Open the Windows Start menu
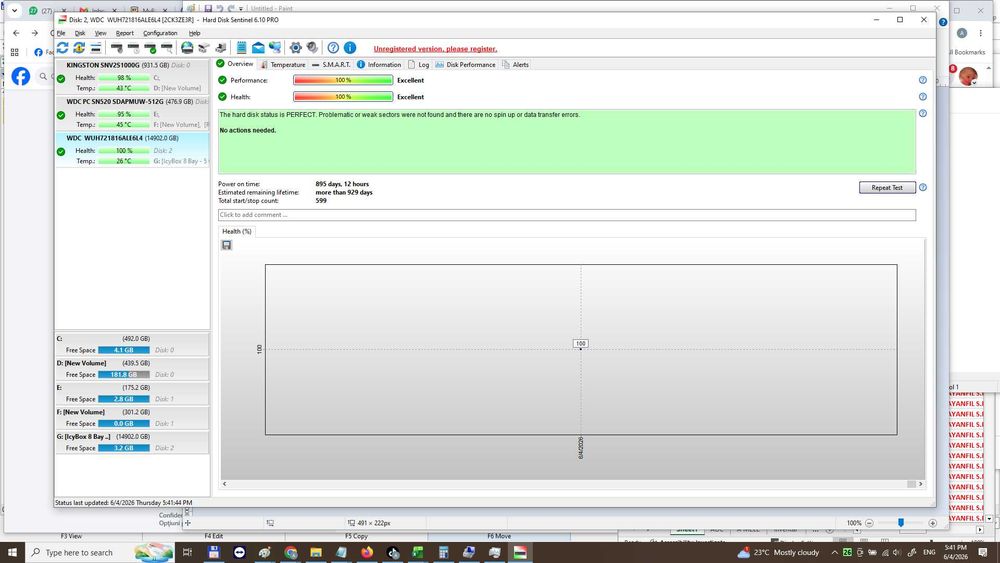This screenshot has width=1000, height=563. (12, 552)
